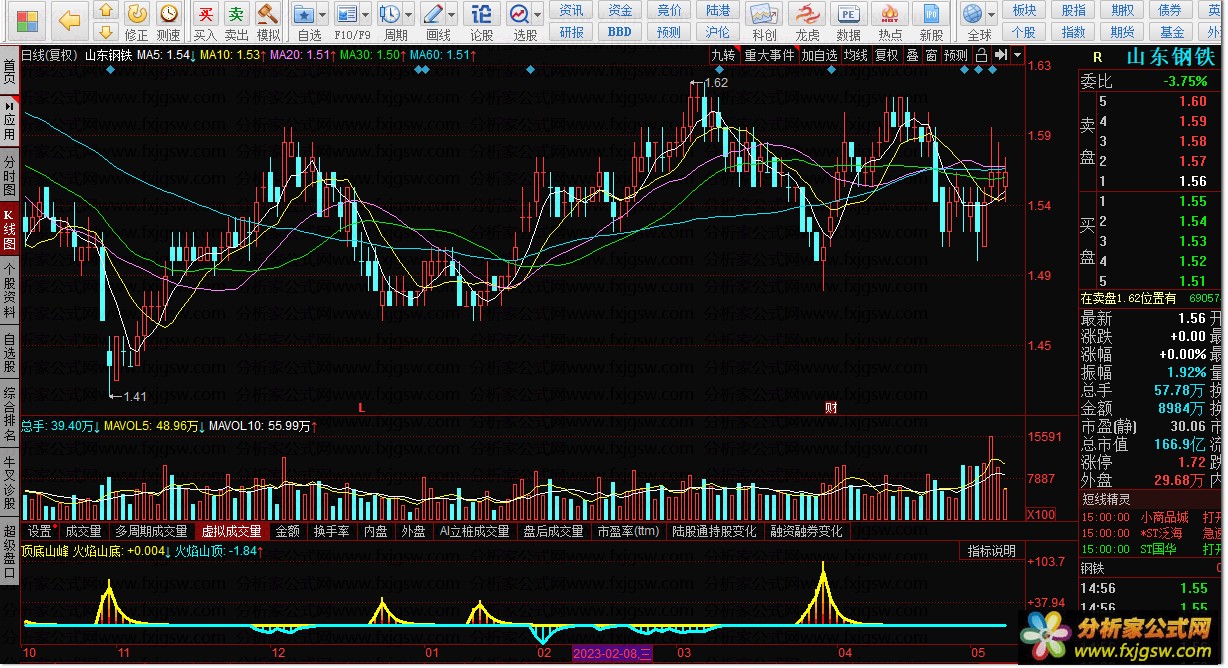Click 加自选 to add to watchlist

(819, 55)
